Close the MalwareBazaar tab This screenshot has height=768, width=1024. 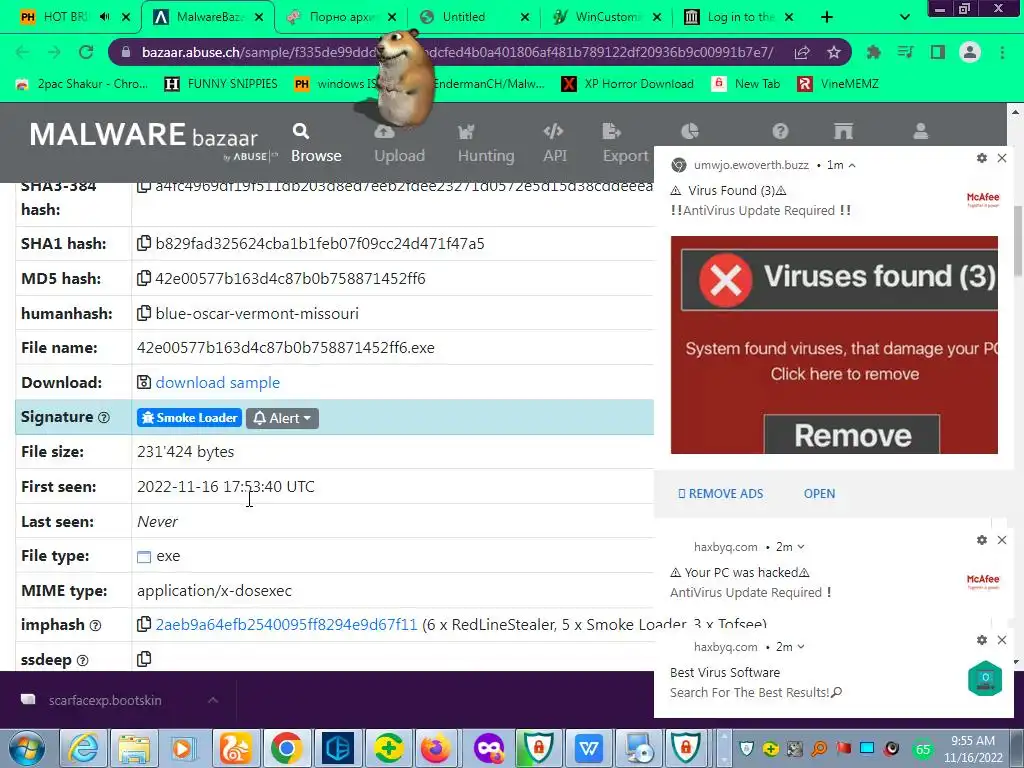[x=259, y=17]
